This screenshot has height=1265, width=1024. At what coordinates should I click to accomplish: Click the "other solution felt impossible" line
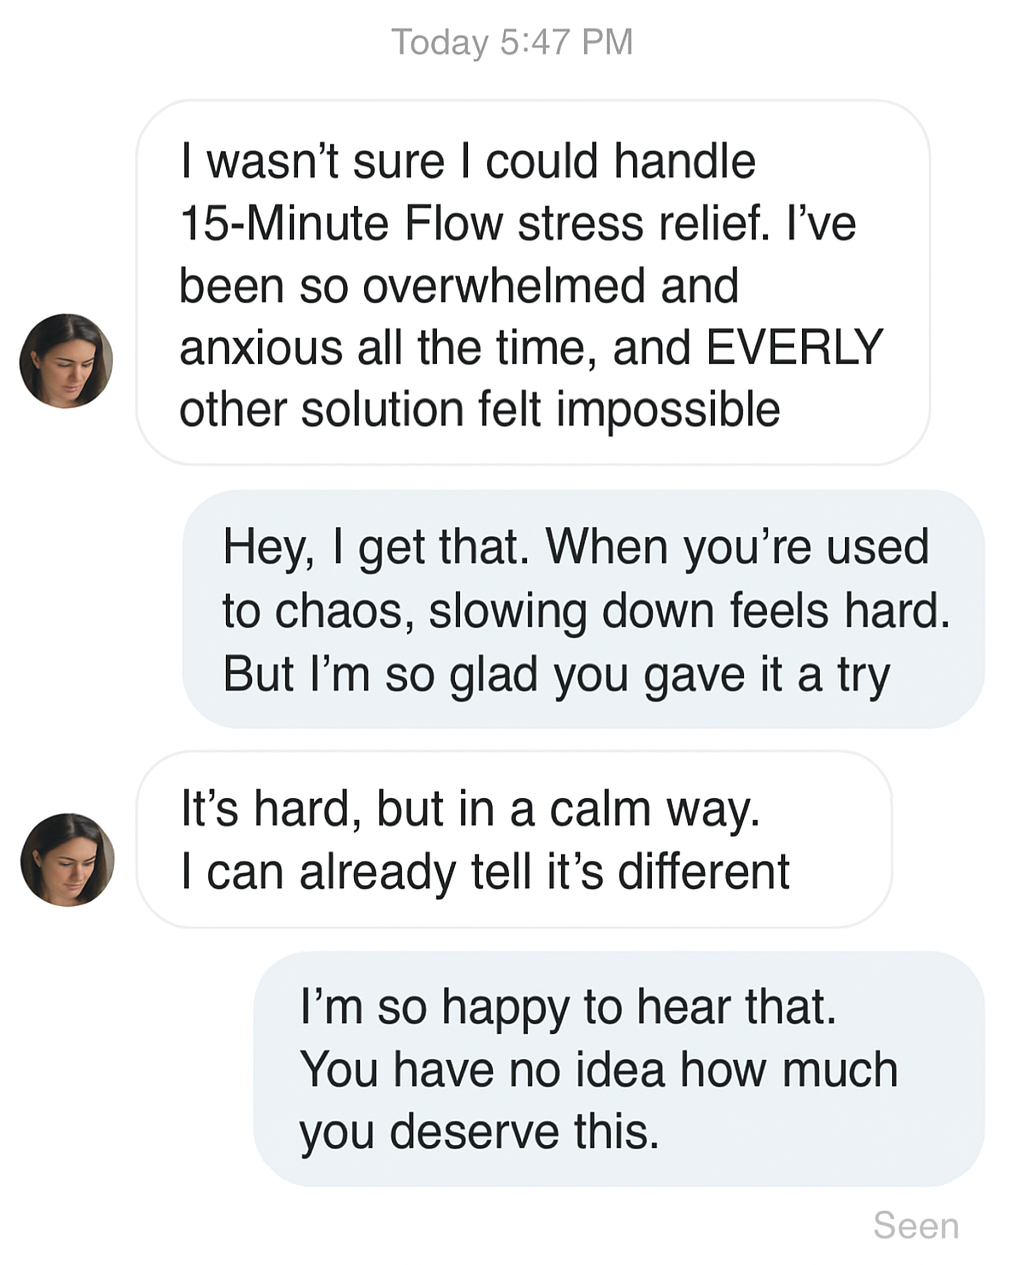coord(479,410)
